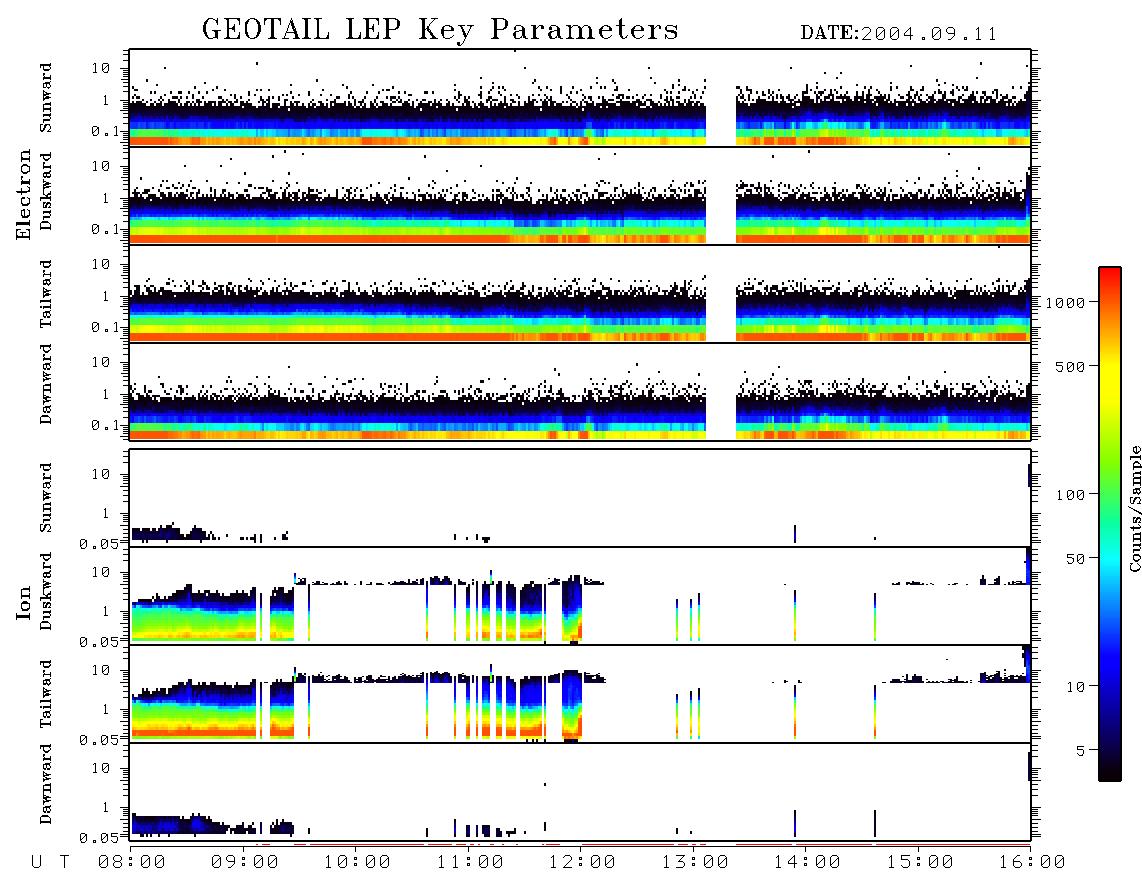The width and height of the screenshot is (1142, 880).
Task: Click the 0.1 tick on Electron Dawnward axis
Action: pos(105,425)
